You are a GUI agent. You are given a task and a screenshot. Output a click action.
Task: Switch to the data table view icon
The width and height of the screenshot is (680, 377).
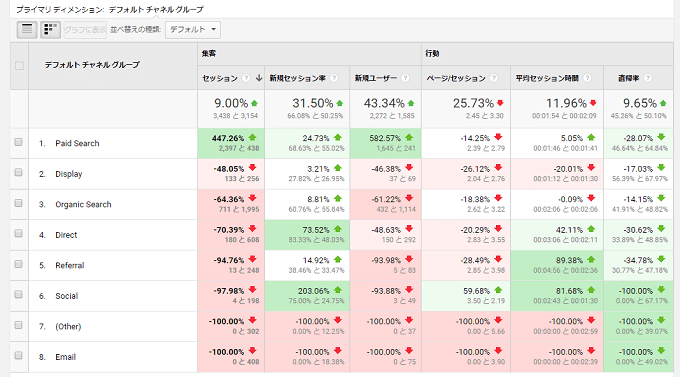pos(27,30)
